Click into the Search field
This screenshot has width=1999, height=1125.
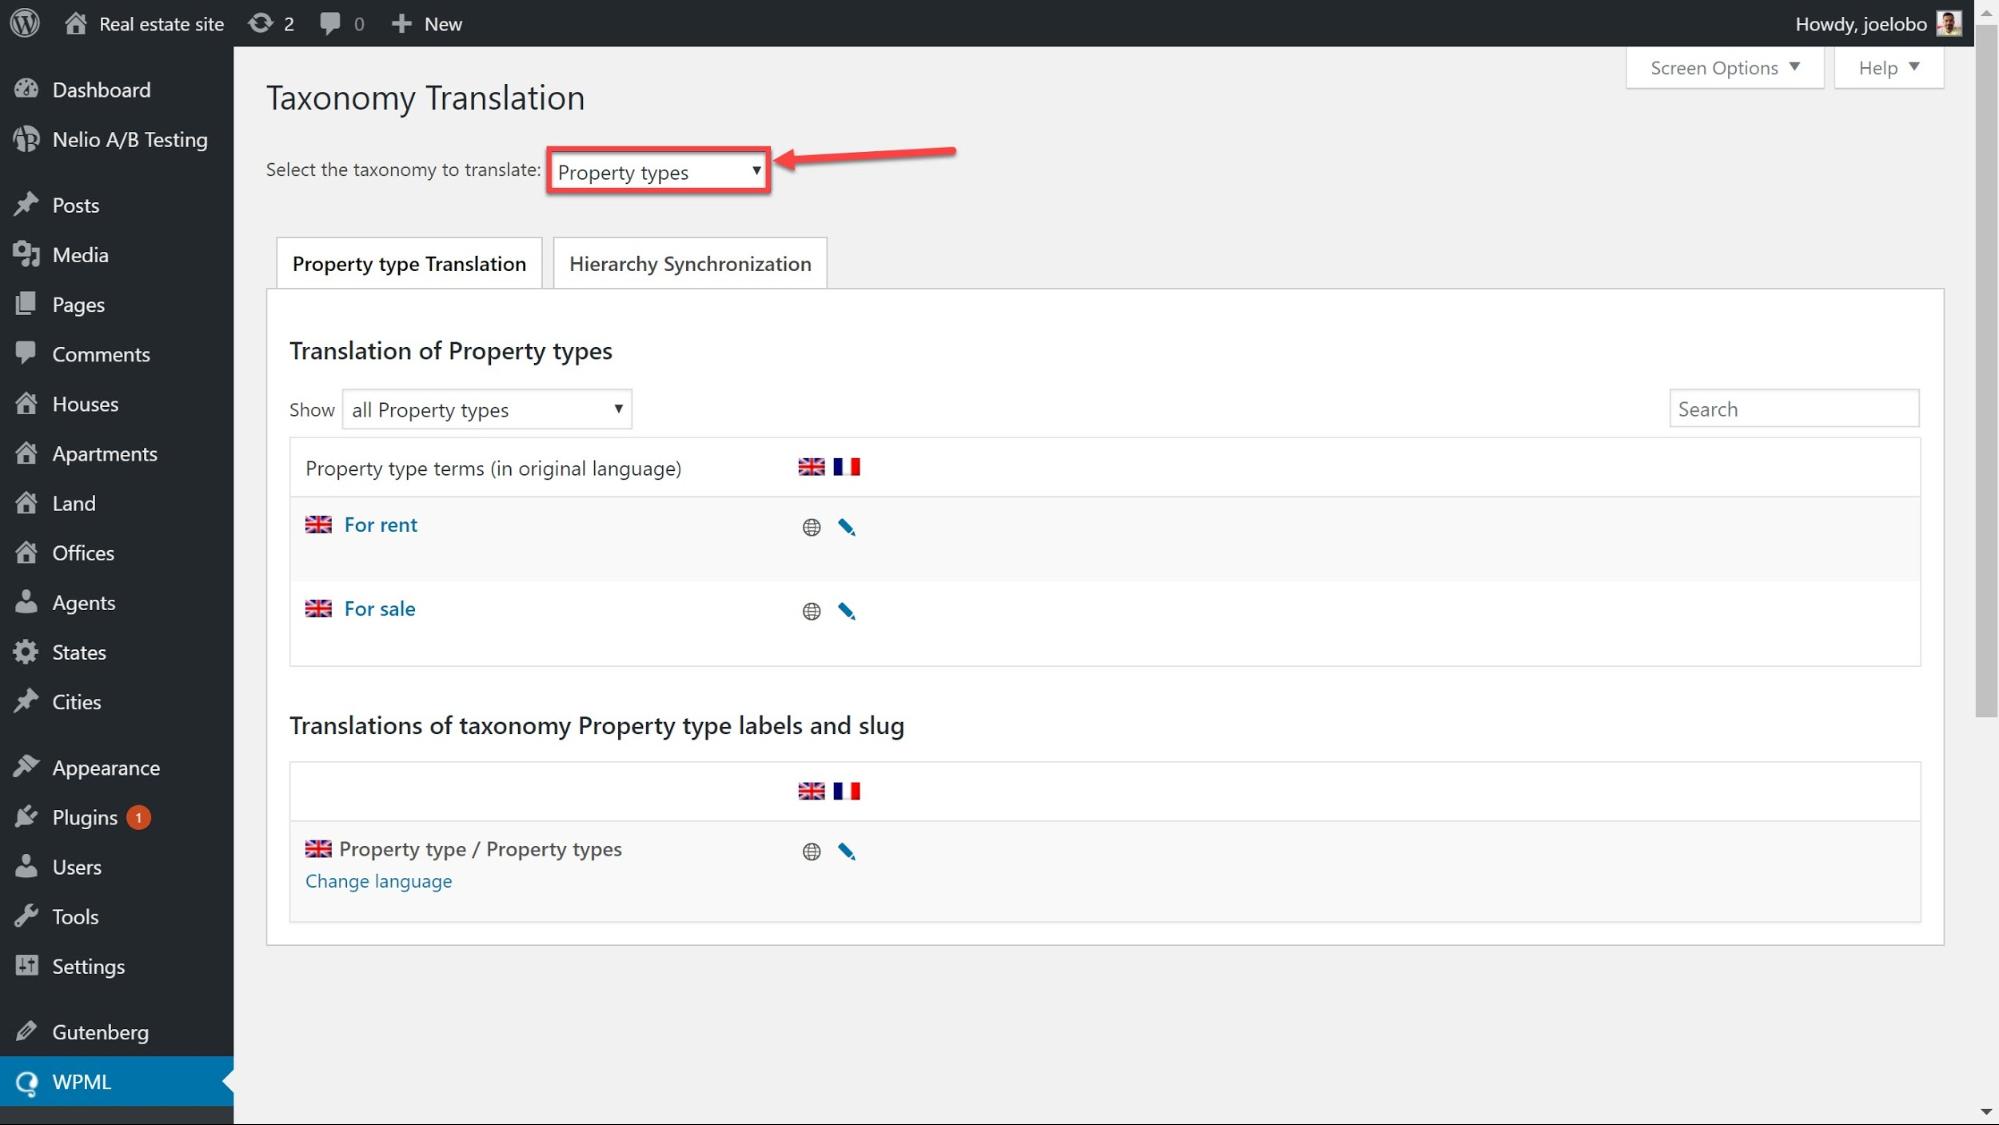pyautogui.click(x=1793, y=409)
